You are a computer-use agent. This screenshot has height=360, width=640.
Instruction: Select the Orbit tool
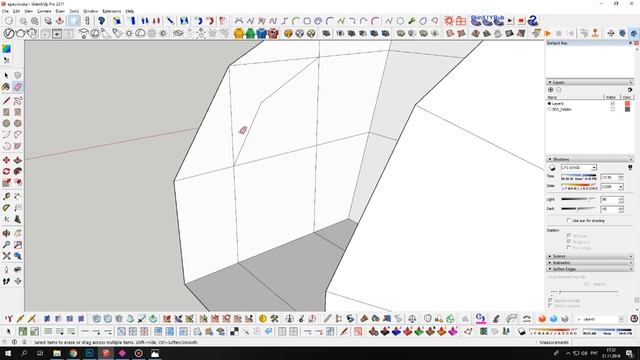[6, 233]
